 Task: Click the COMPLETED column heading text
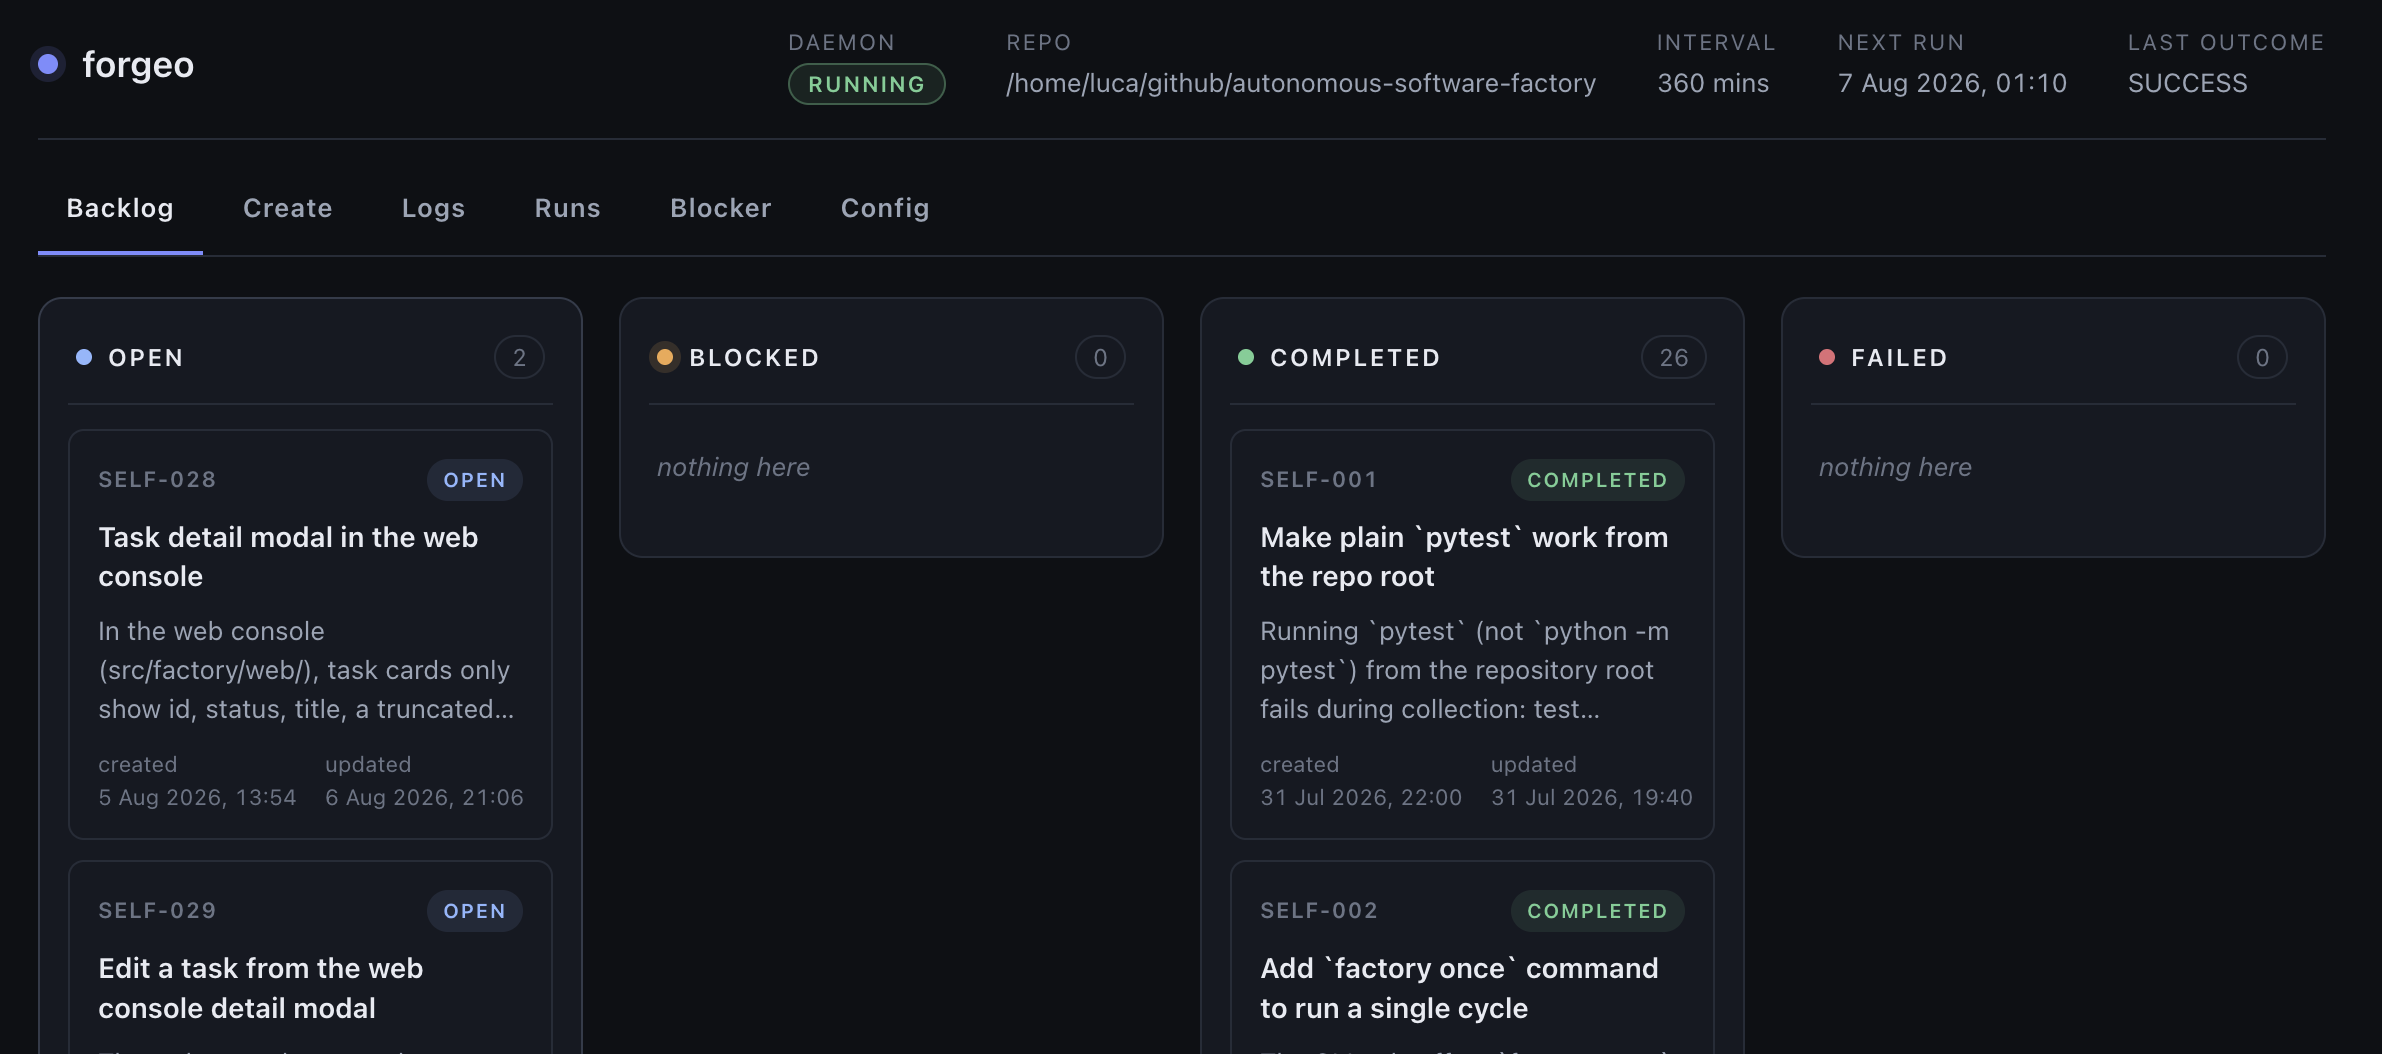1355,357
